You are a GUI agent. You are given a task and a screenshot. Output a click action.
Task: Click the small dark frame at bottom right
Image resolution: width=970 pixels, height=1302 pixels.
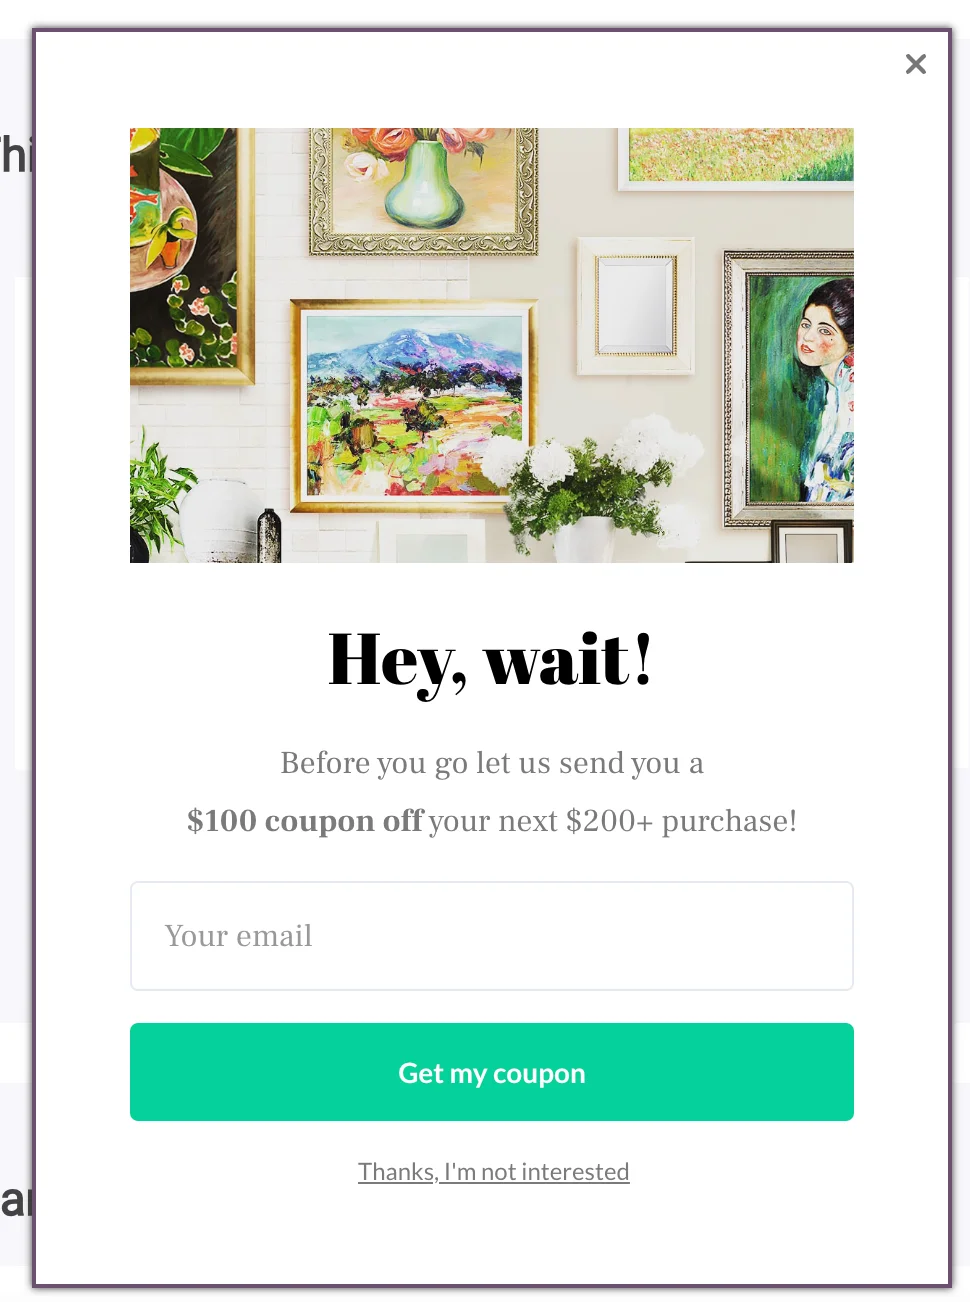811,543
